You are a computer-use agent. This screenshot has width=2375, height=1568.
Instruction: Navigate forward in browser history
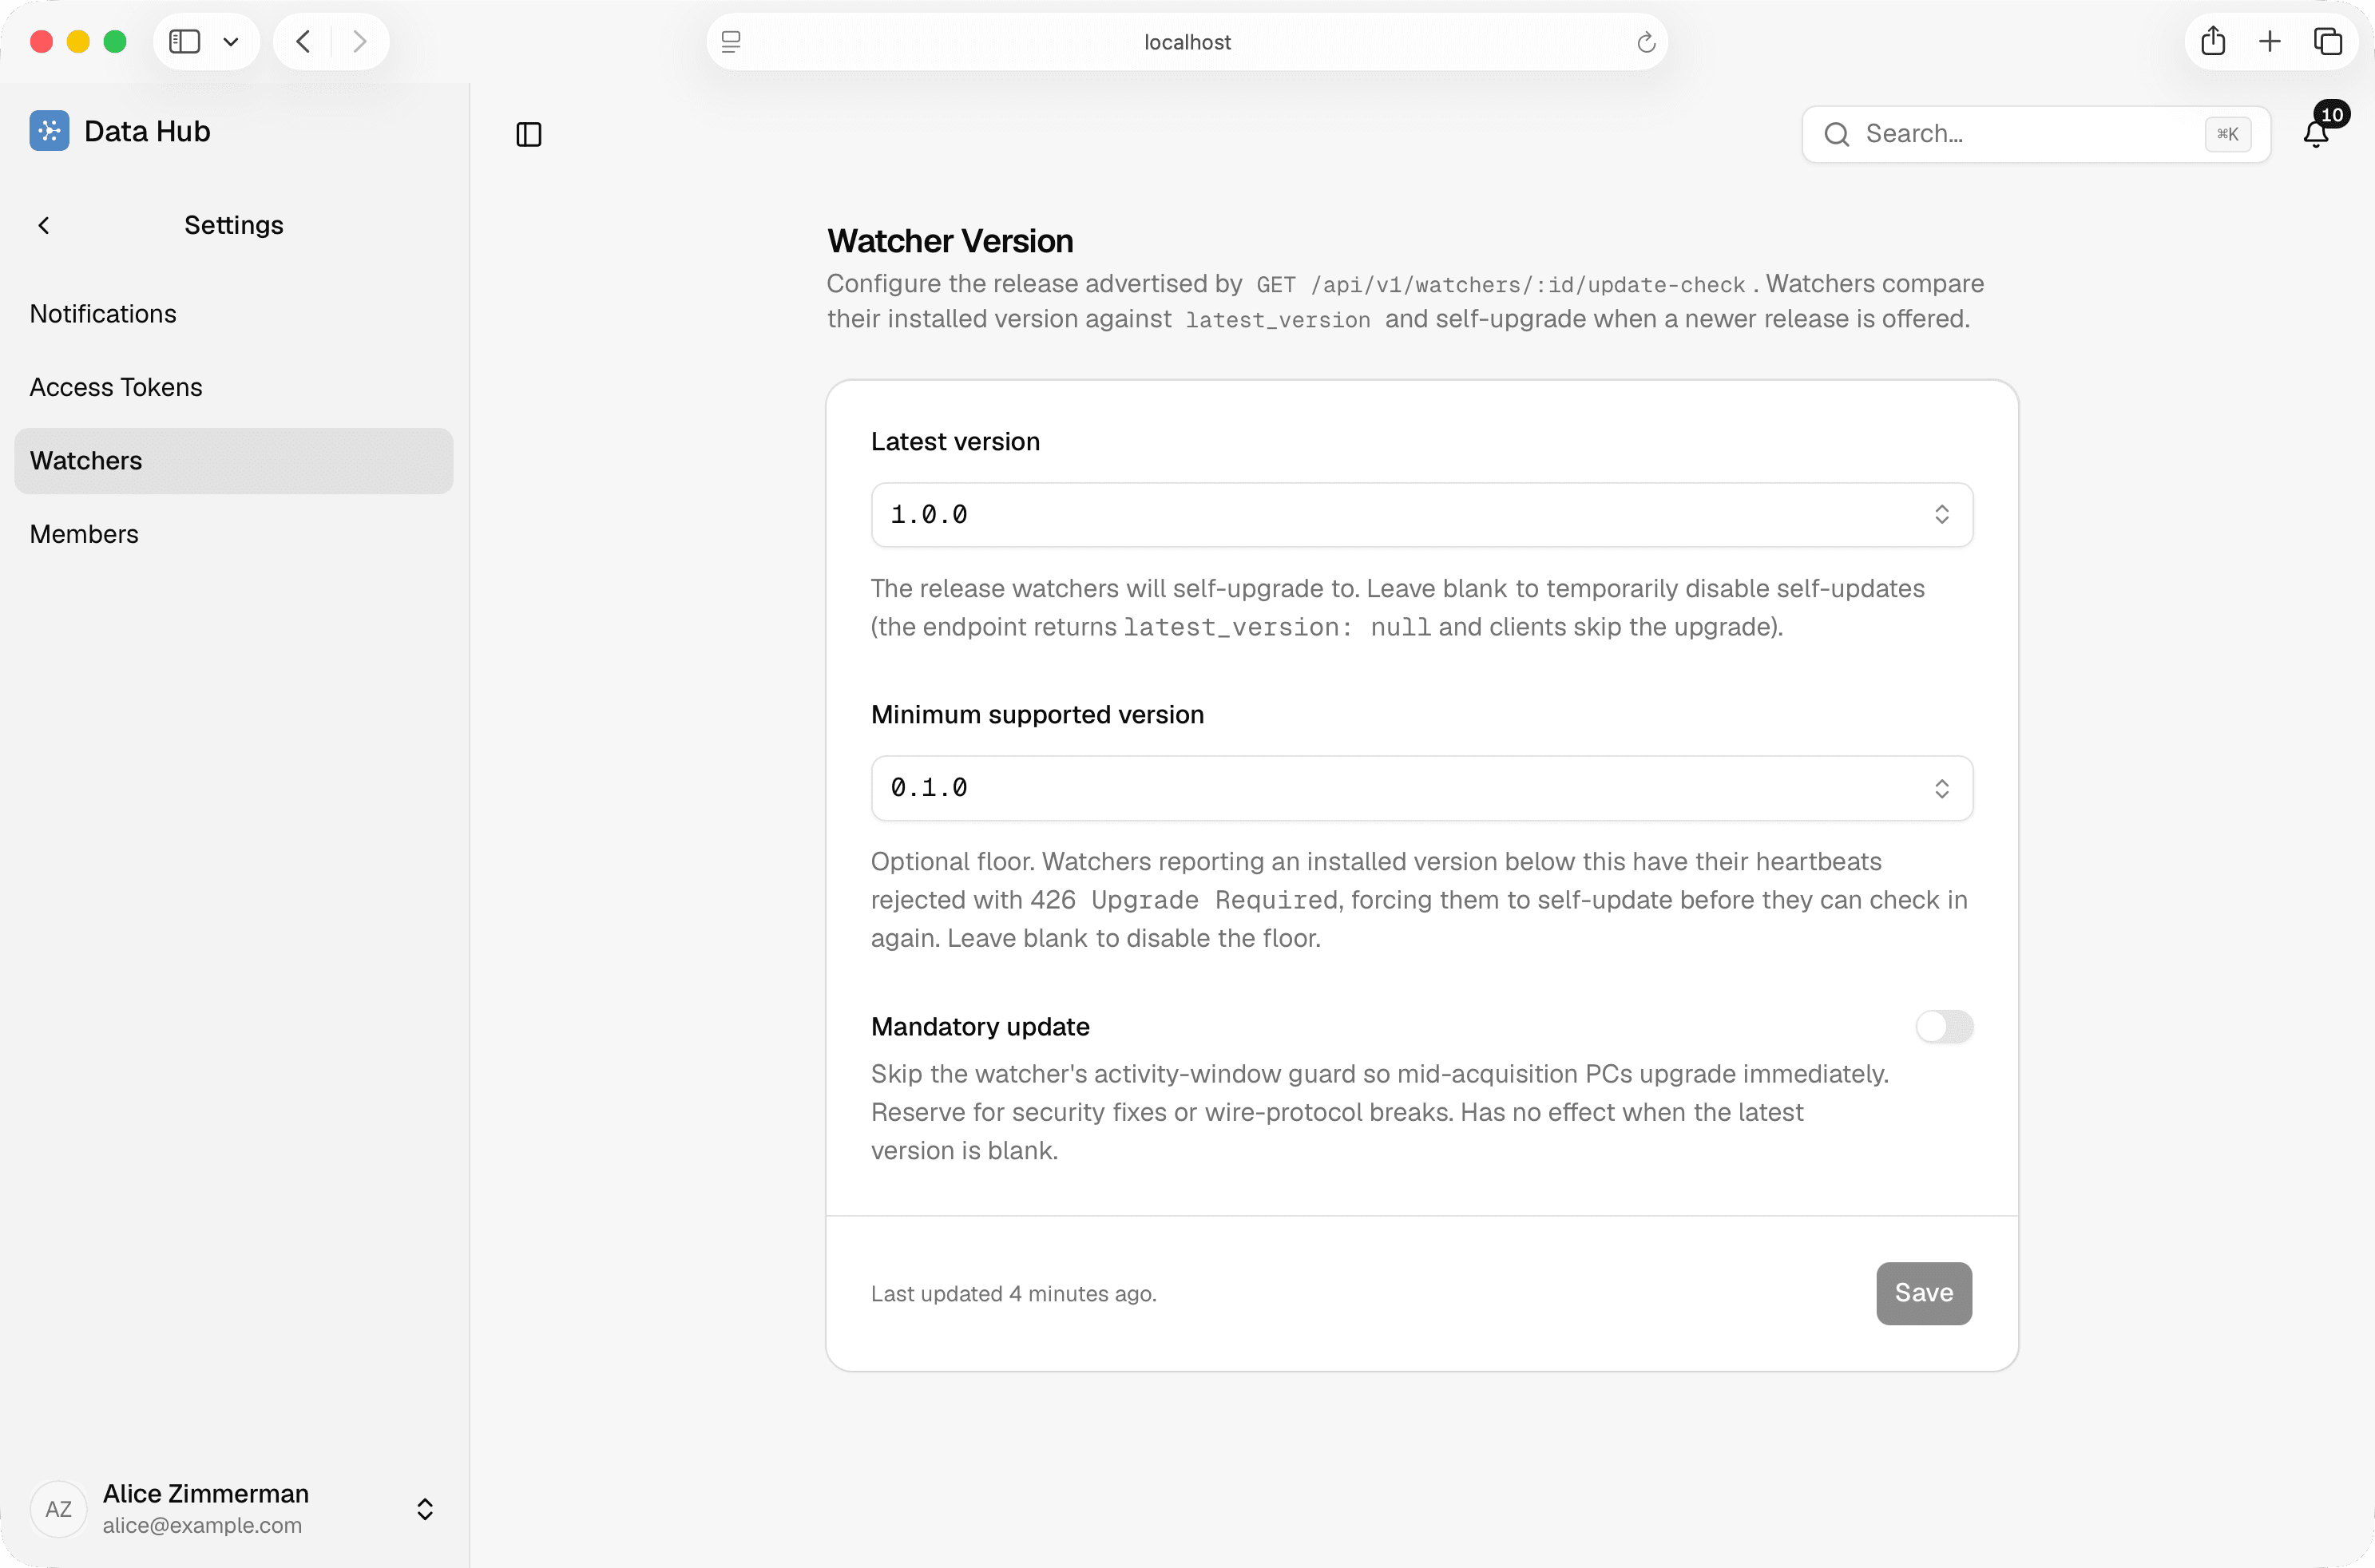360,41
